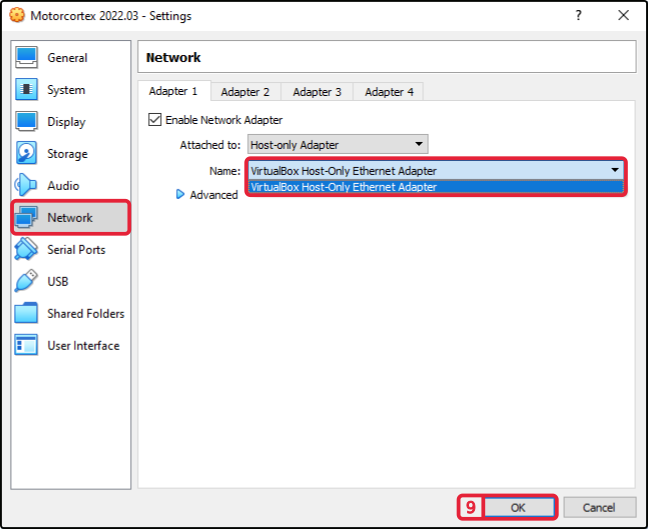Screen dimensions: 648x529
Task: Open General settings via its monitor icon
Action: click(x=26, y=57)
